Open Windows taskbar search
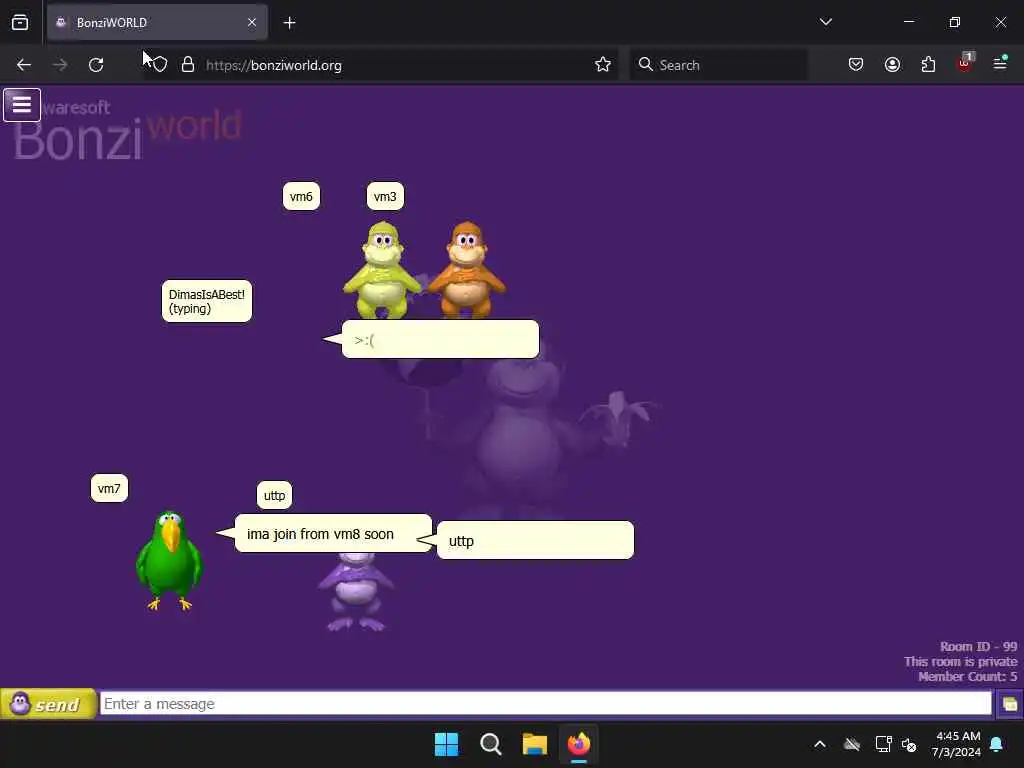Image resolution: width=1024 pixels, height=768 pixels. click(x=490, y=744)
